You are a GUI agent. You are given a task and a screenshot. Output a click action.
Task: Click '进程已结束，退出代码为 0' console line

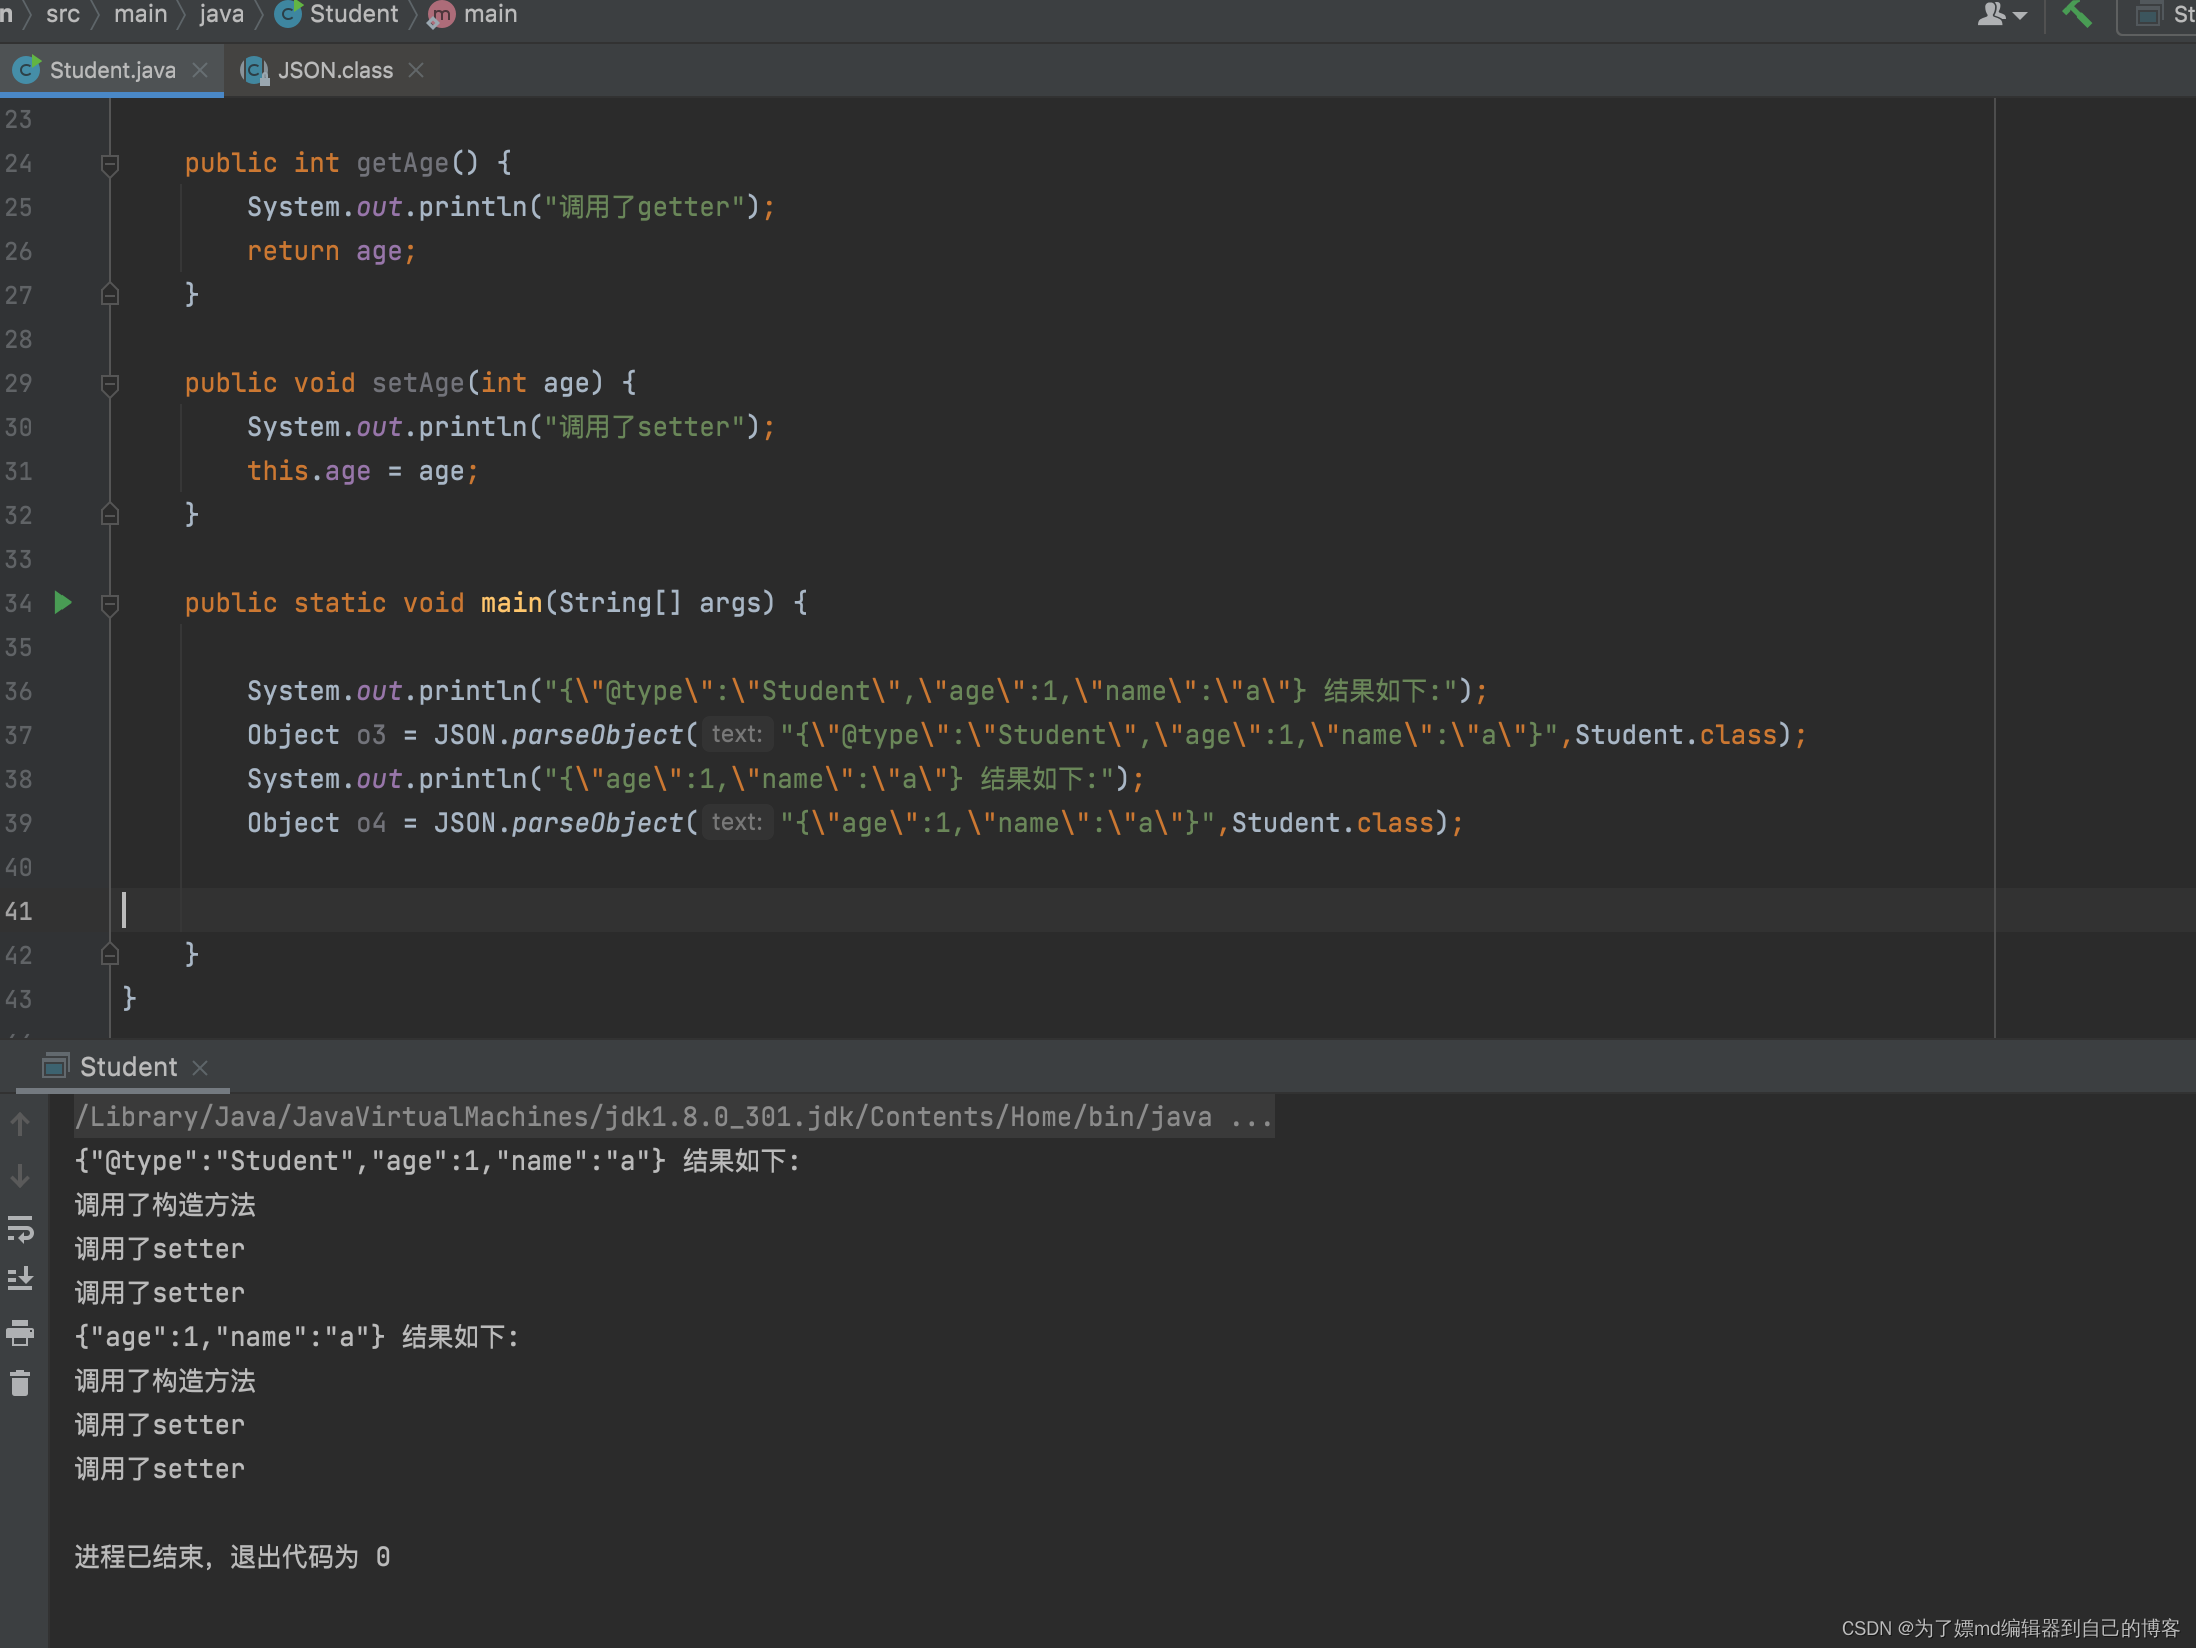(233, 1557)
